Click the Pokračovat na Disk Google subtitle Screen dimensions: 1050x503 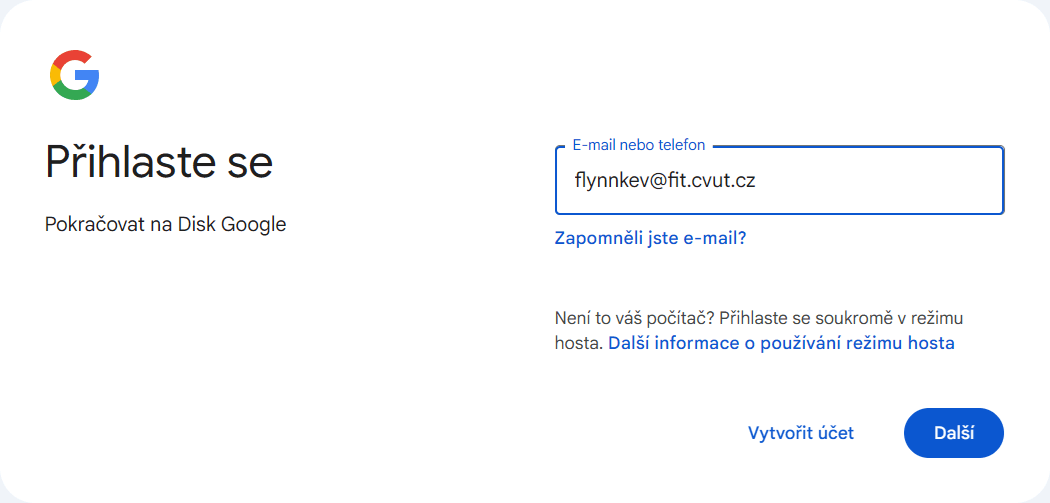(165, 225)
